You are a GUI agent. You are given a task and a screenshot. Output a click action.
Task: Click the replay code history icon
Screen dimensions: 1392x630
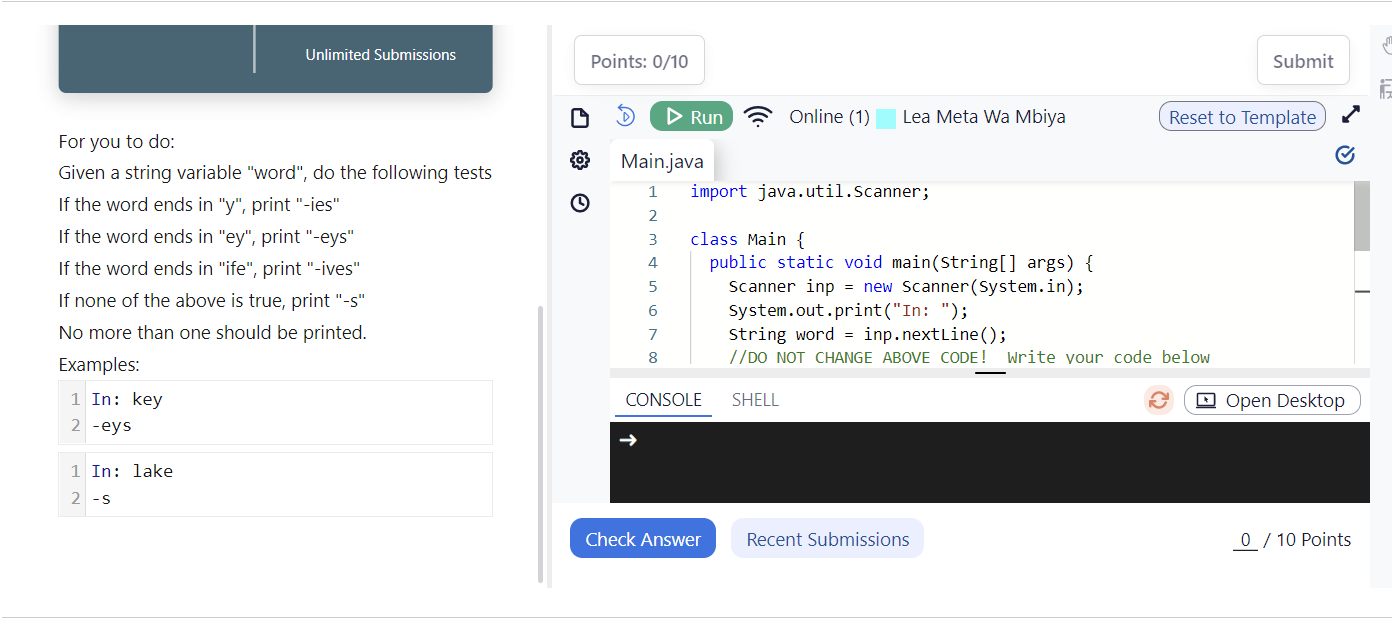coord(625,116)
